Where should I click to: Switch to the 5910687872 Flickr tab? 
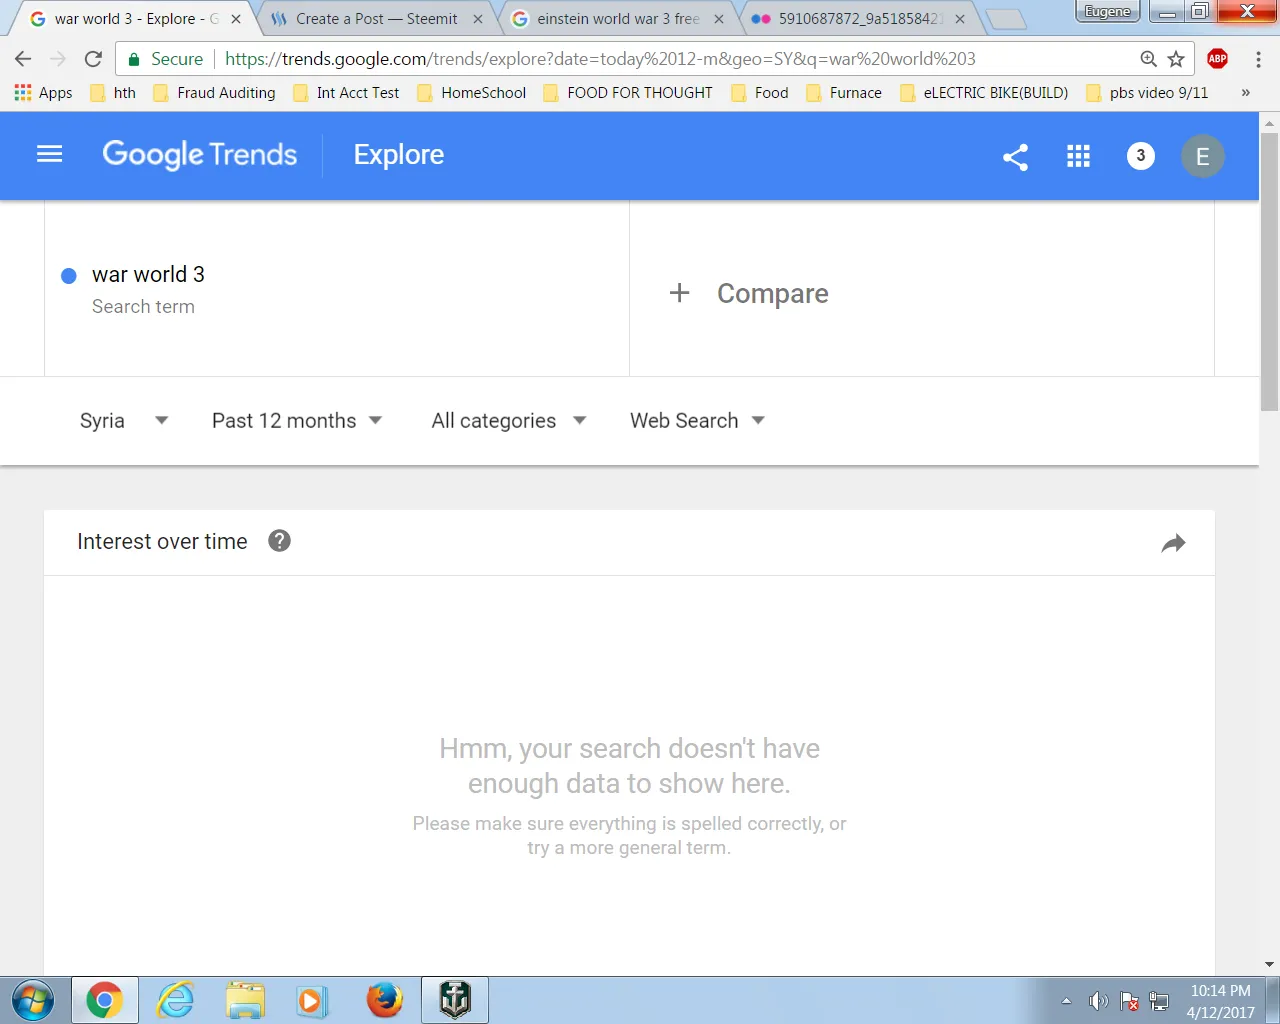click(858, 19)
